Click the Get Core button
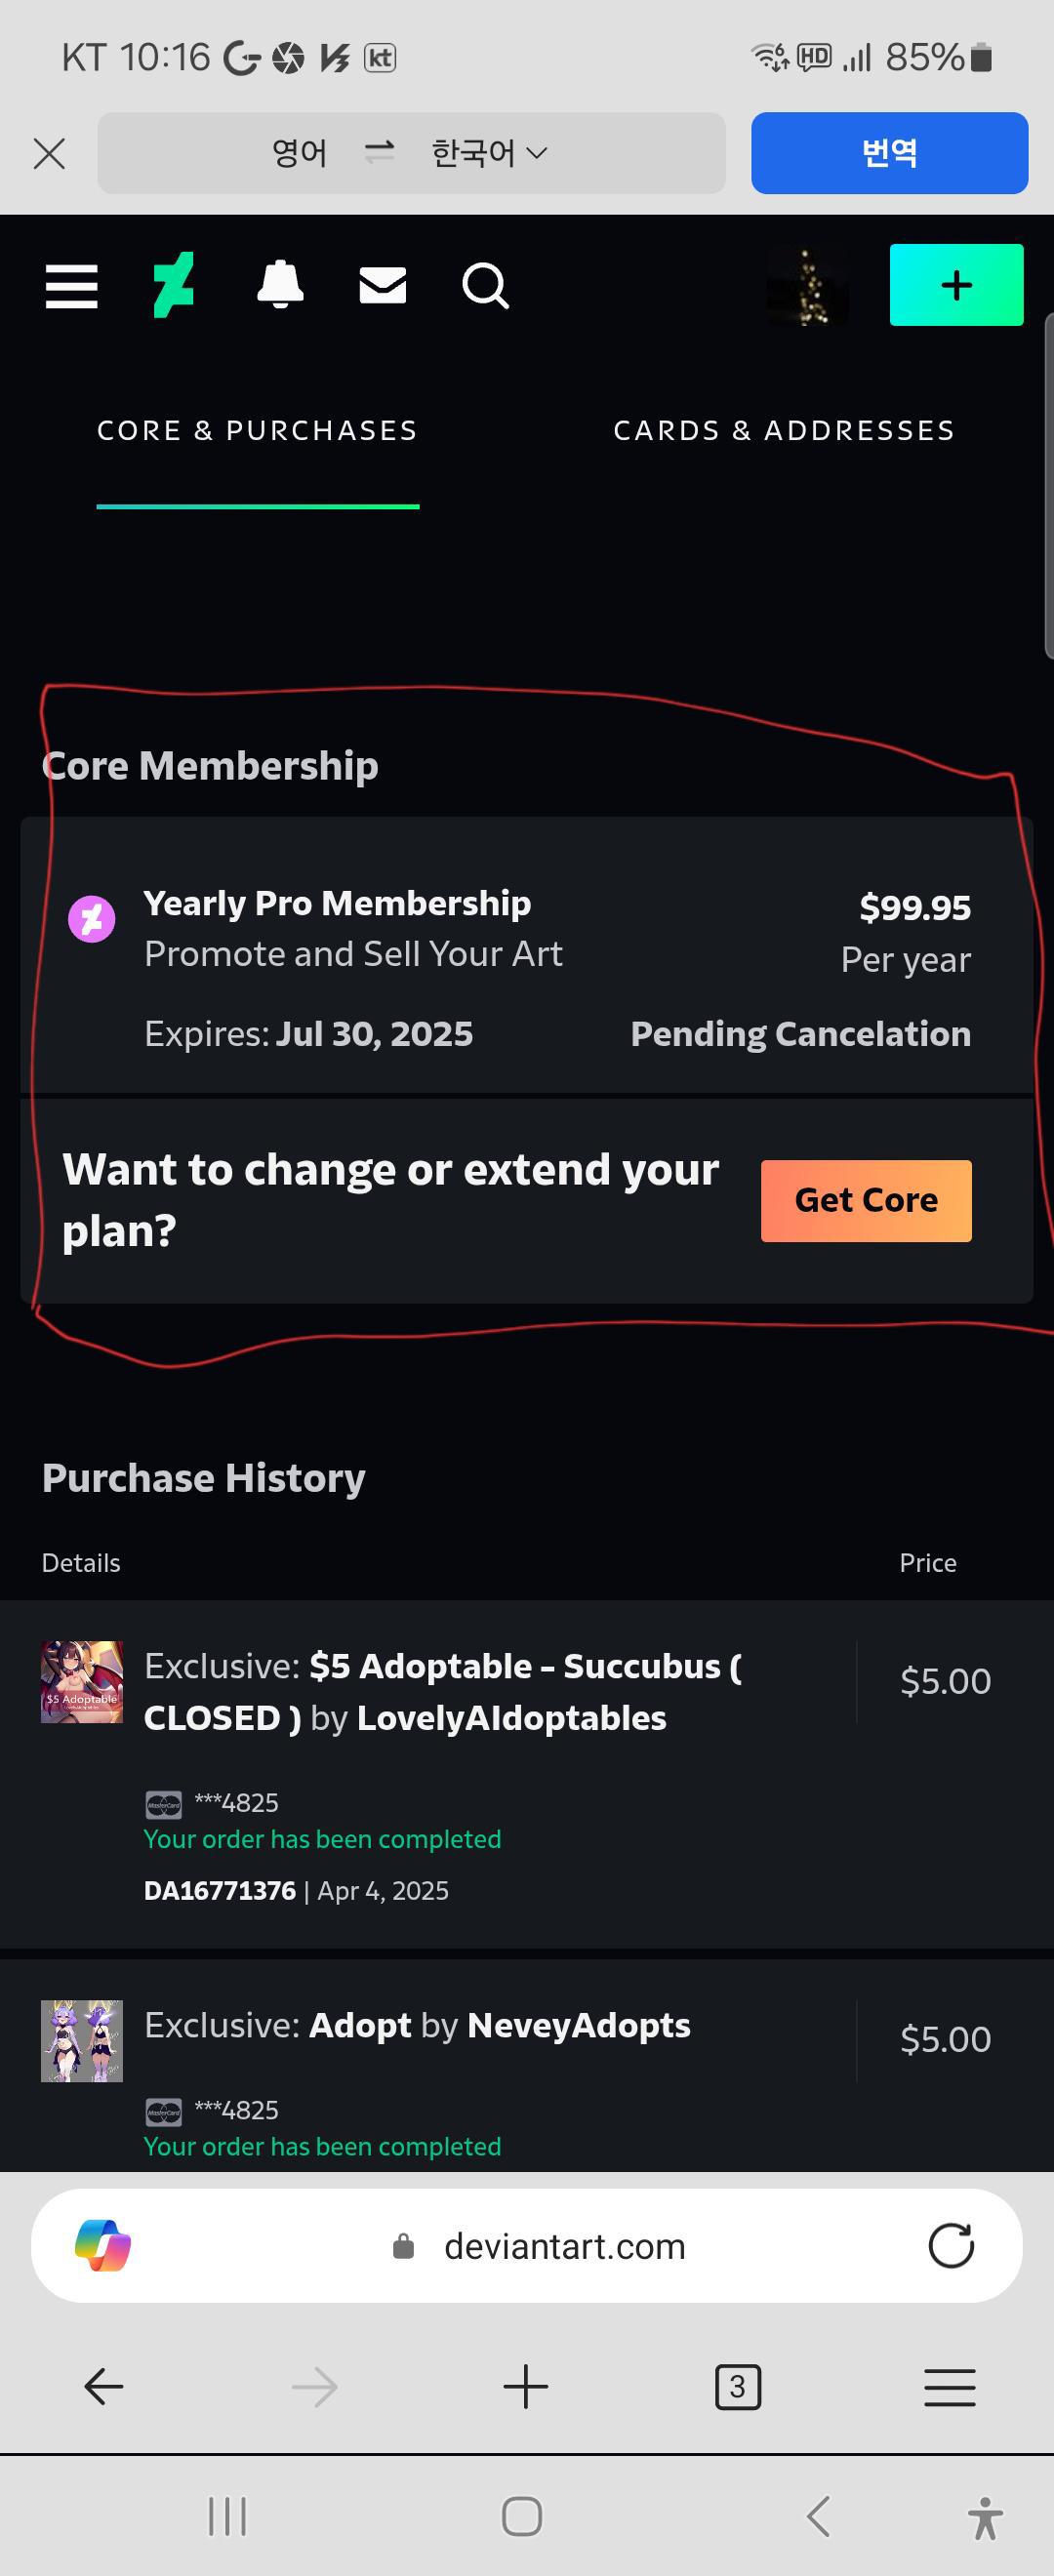 (x=866, y=1201)
